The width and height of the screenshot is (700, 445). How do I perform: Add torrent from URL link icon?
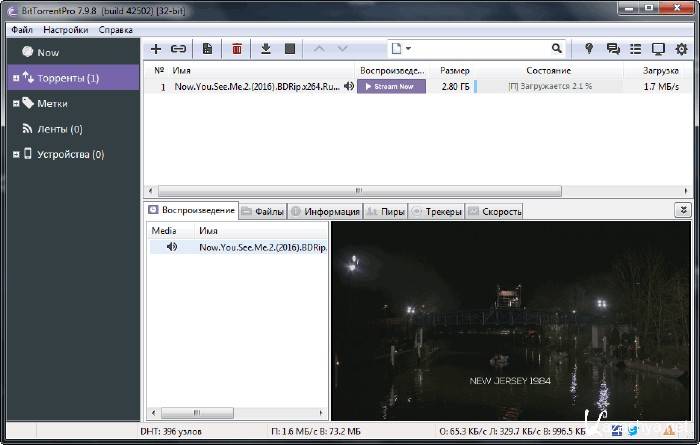178,48
